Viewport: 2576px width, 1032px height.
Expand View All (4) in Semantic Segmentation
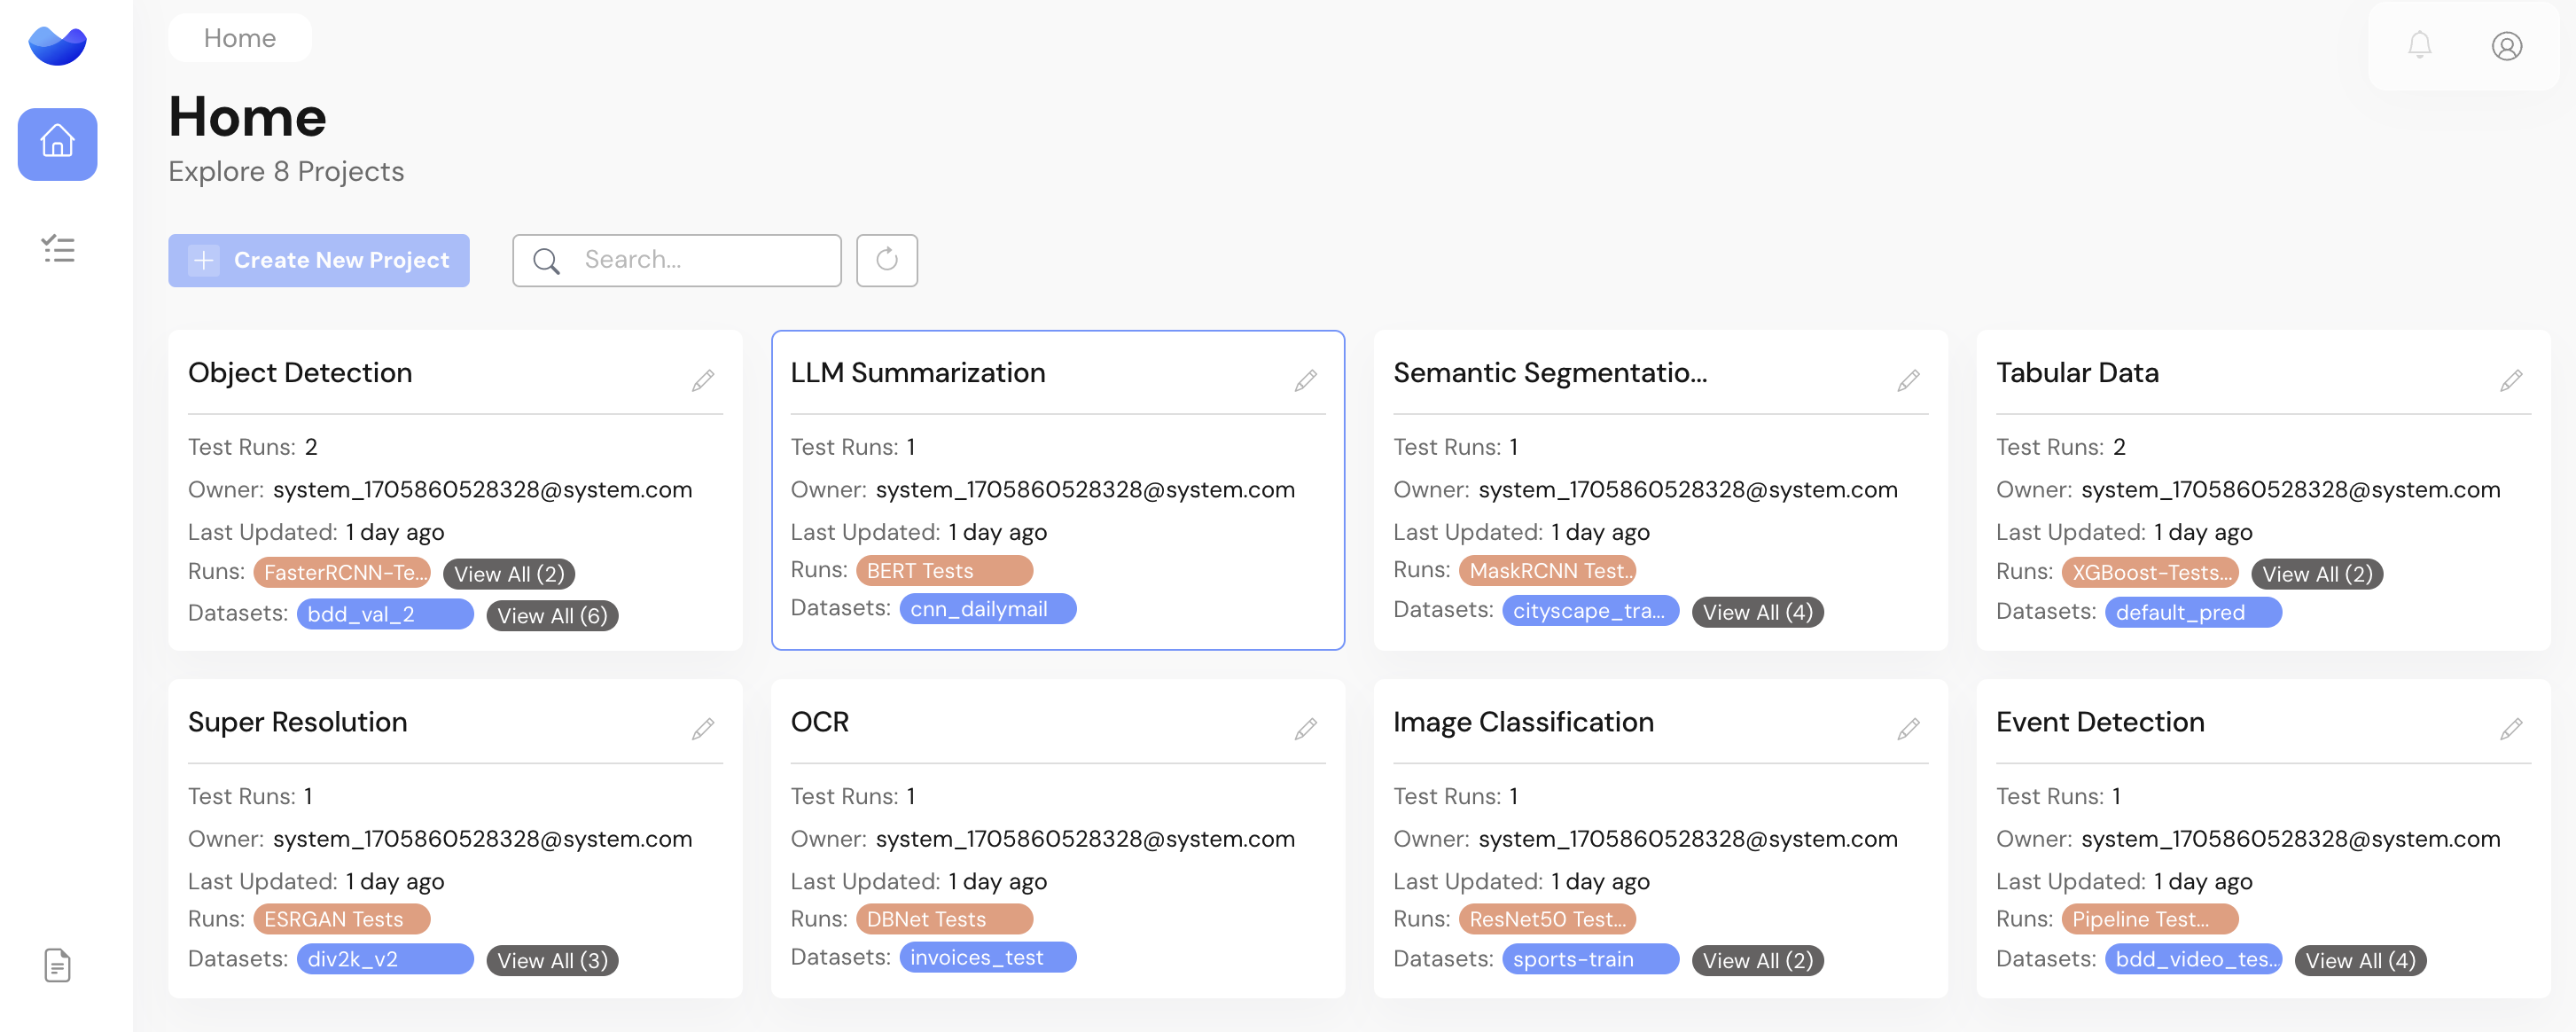tap(1757, 612)
